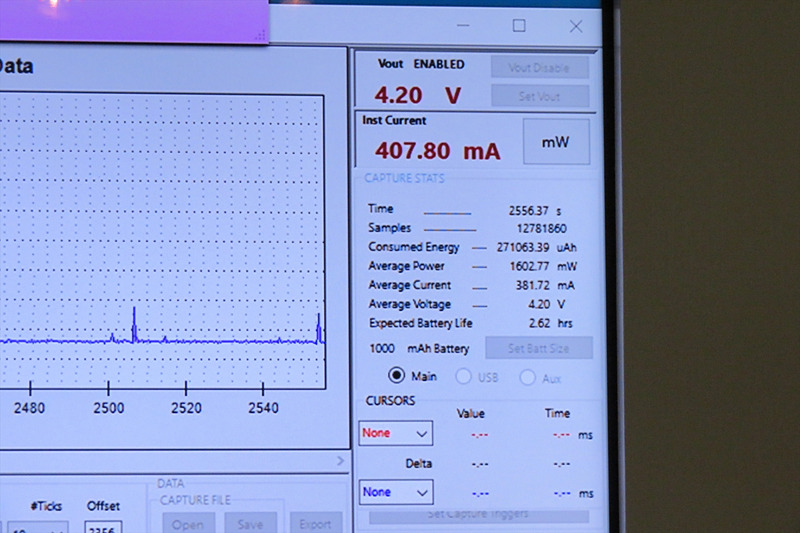Click the Average Current value 381.72
The image size is (800, 533).
533,285
